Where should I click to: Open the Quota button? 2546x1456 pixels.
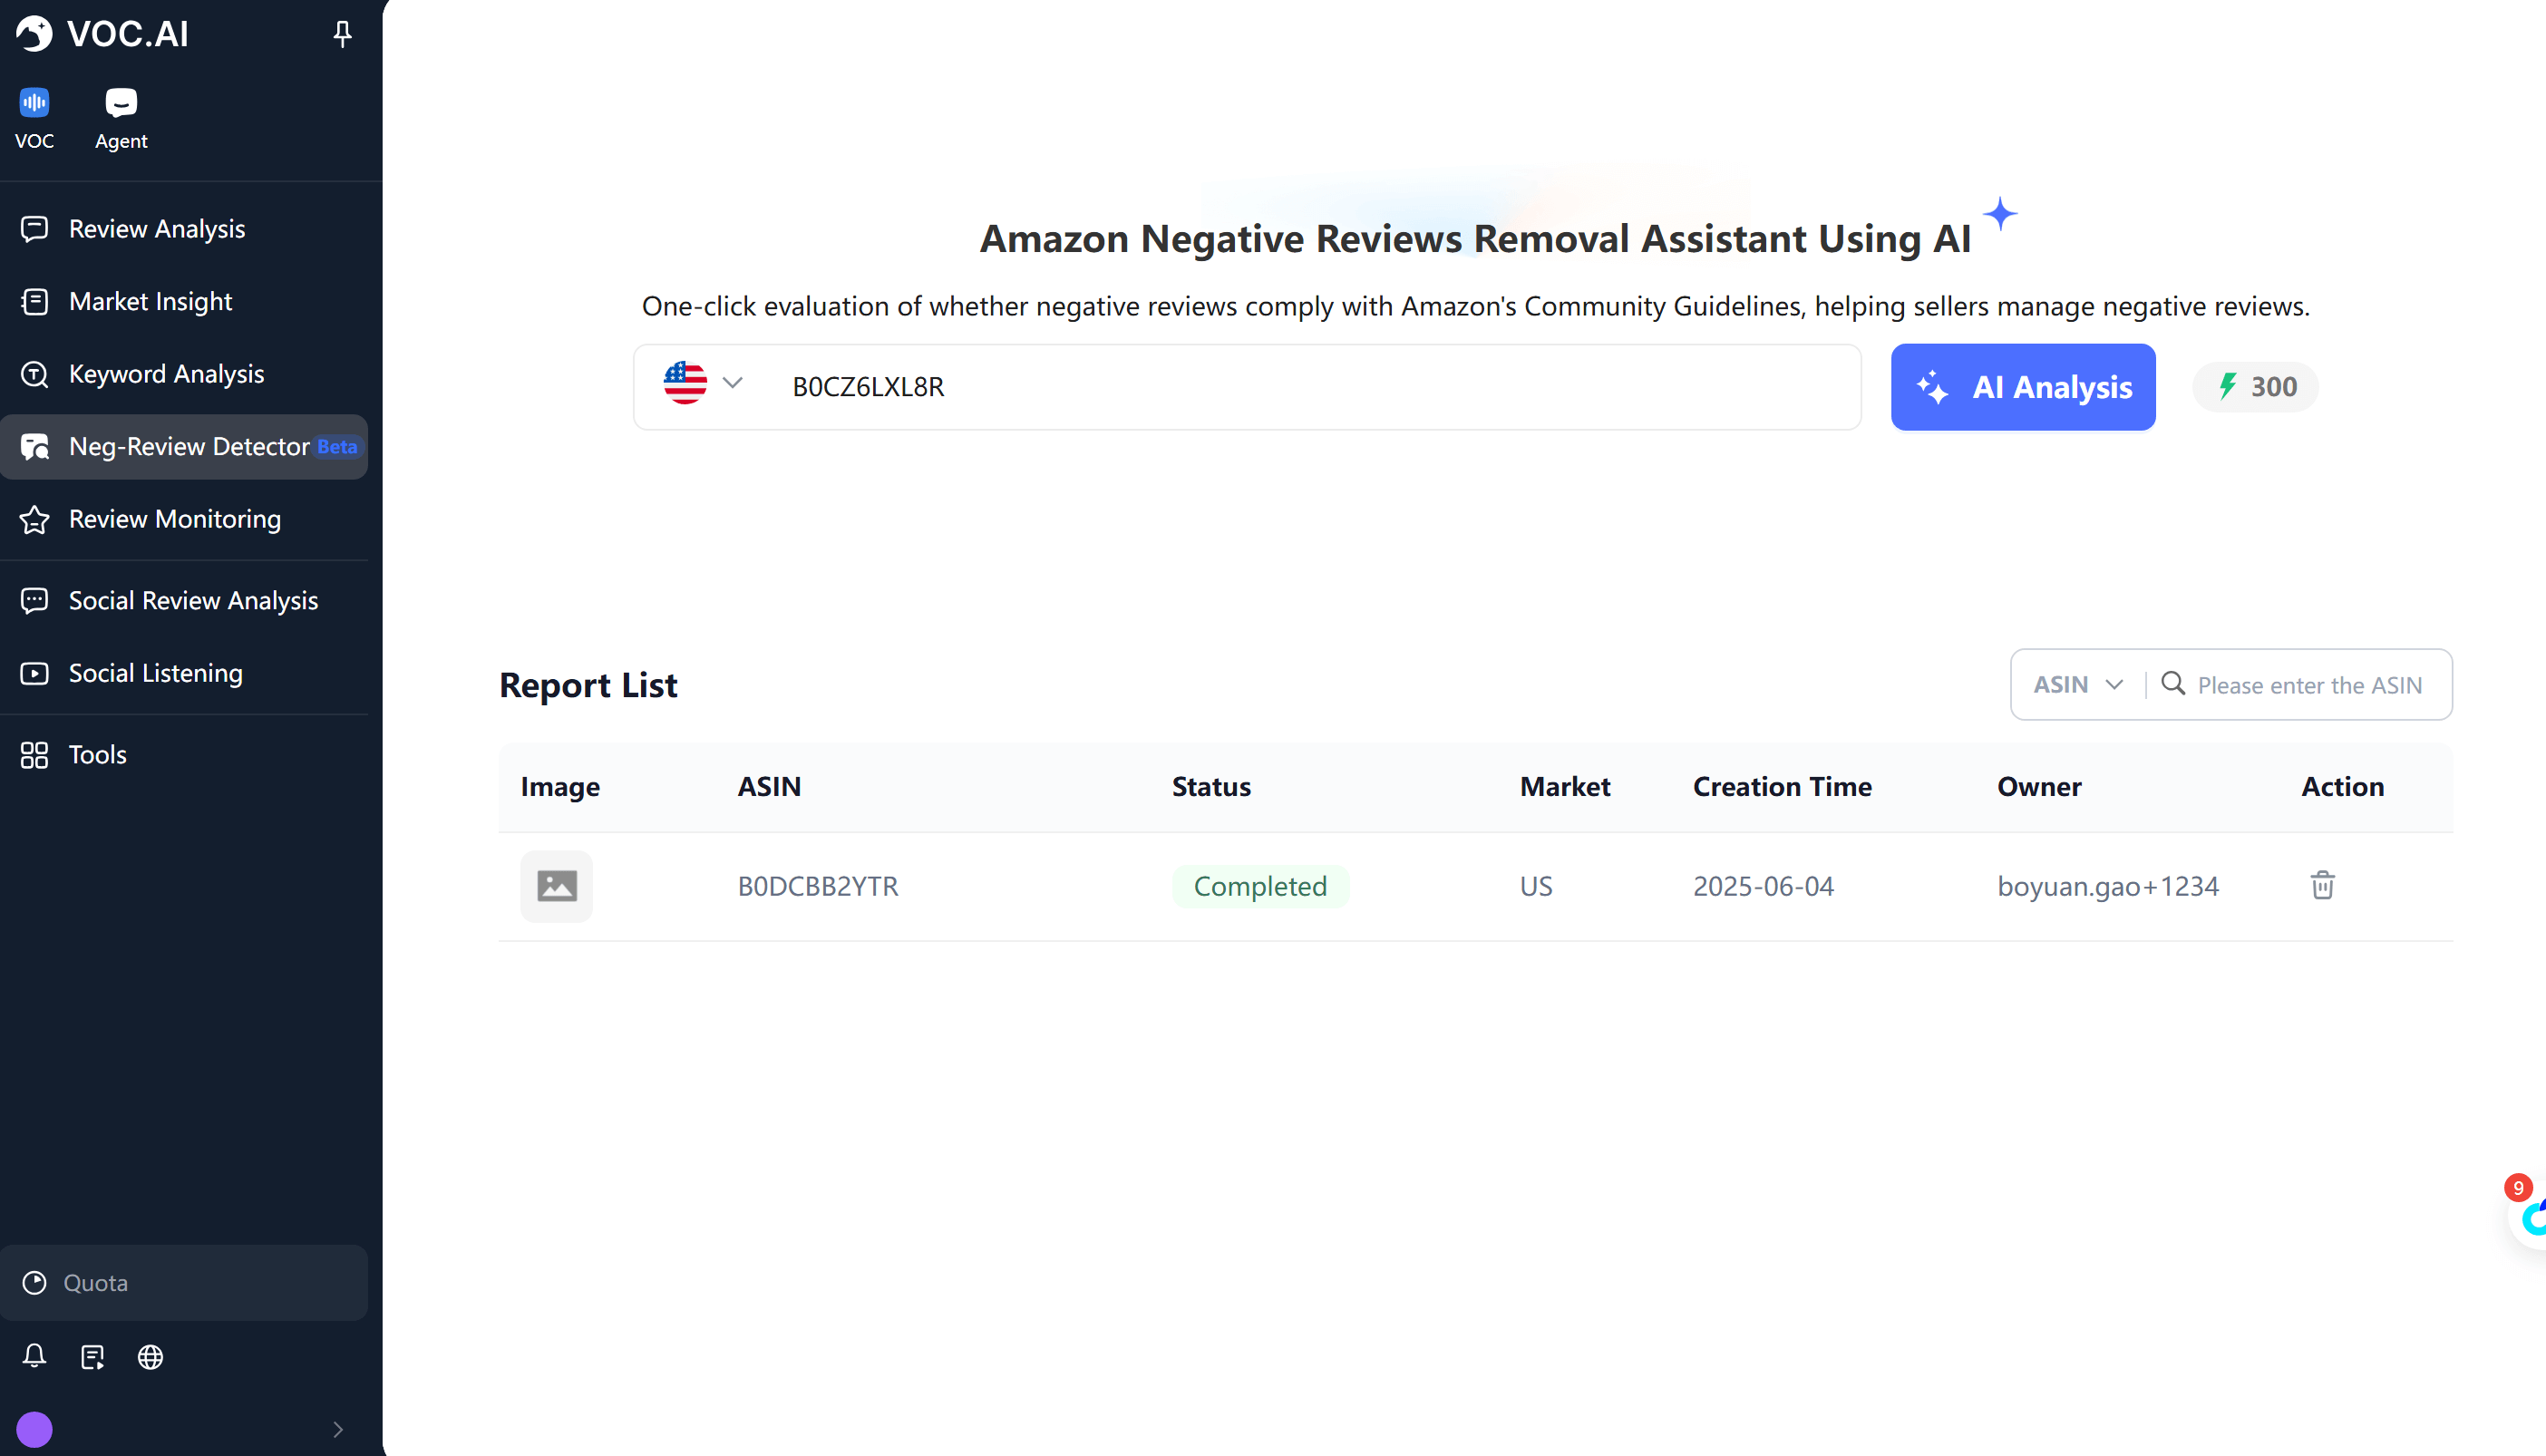click(x=184, y=1283)
